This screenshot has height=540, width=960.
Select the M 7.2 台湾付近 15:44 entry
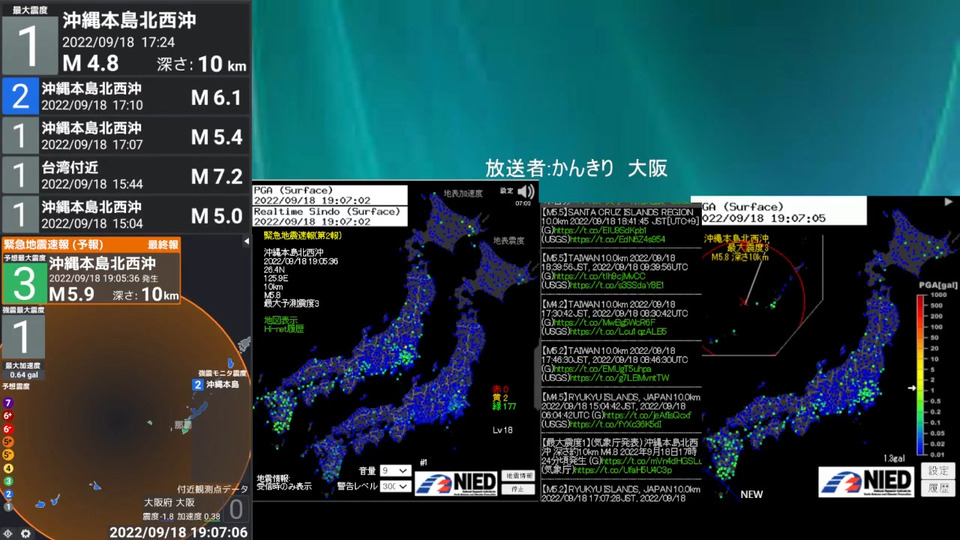coord(126,176)
